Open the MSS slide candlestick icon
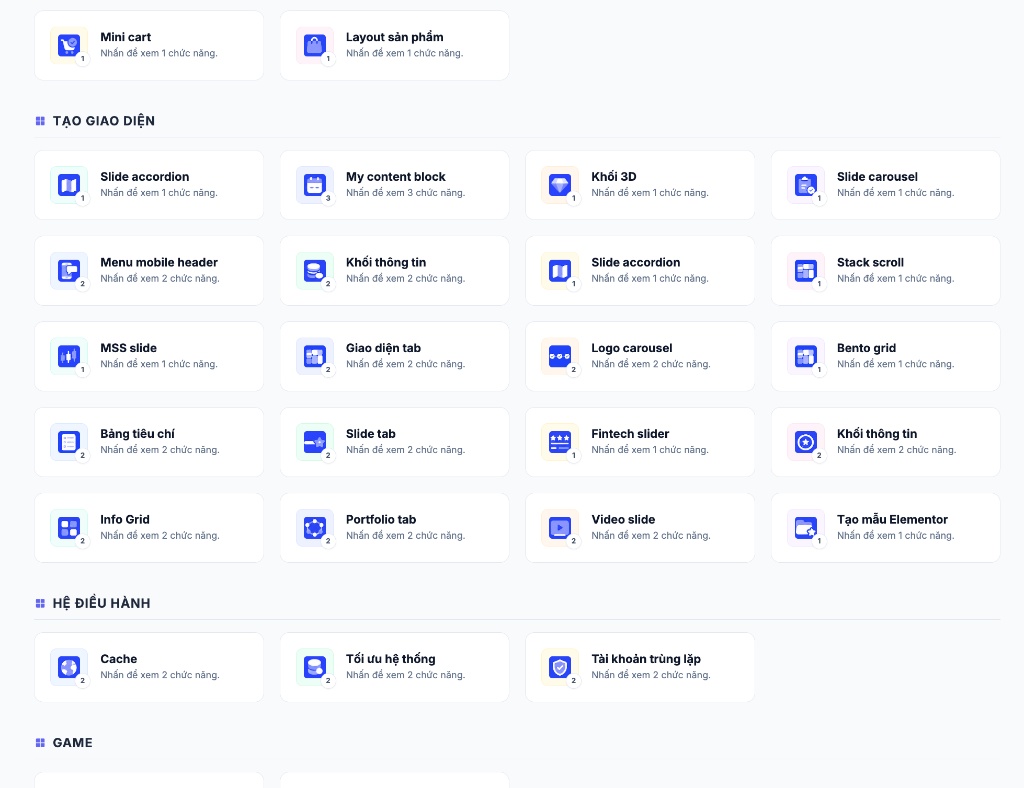This screenshot has width=1024, height=788. click(69, 356)
